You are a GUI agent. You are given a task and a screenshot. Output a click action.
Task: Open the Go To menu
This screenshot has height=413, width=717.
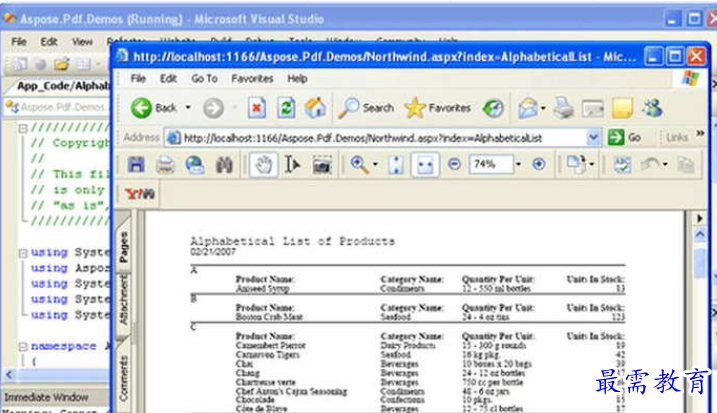click(x=204, y=79)
